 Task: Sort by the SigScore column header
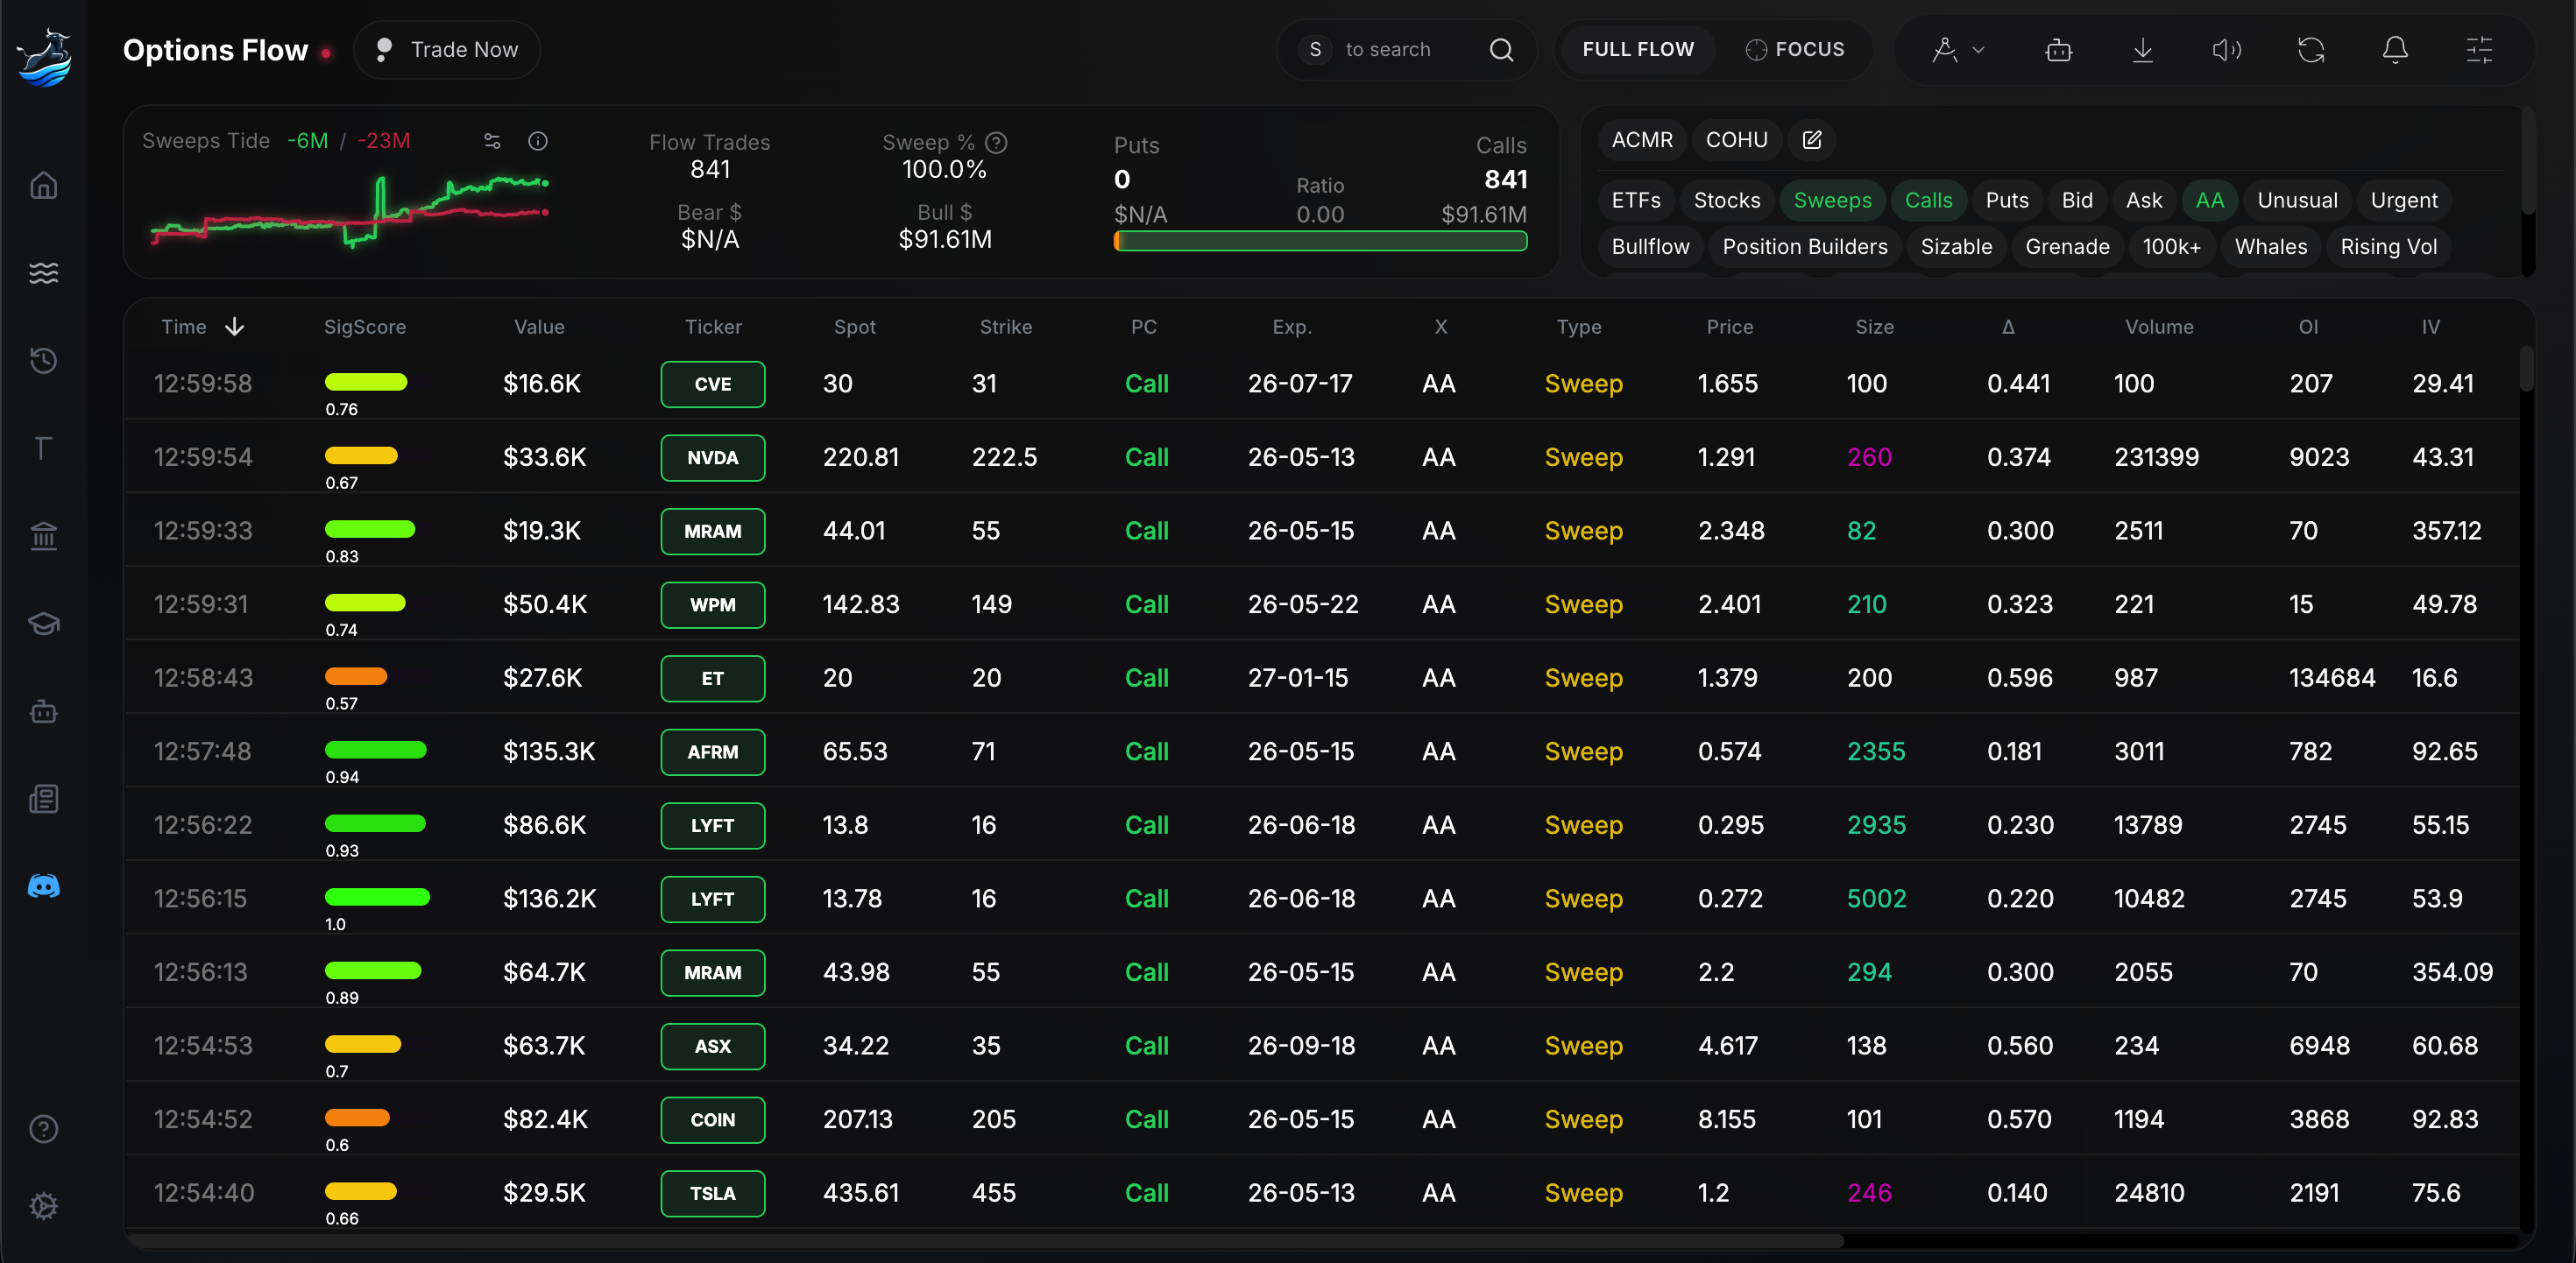tap(365, 327)
